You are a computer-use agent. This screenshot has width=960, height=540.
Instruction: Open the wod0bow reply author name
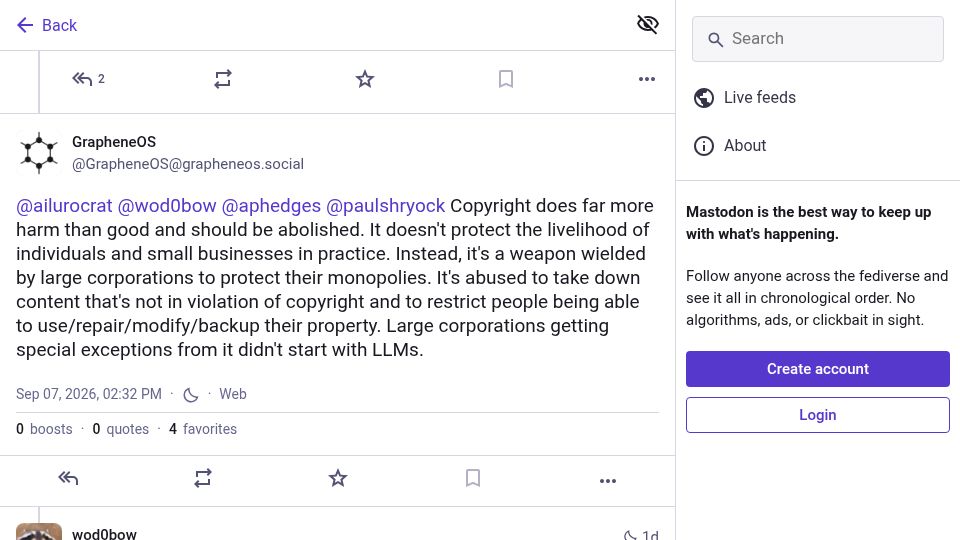tap(104, 534)
